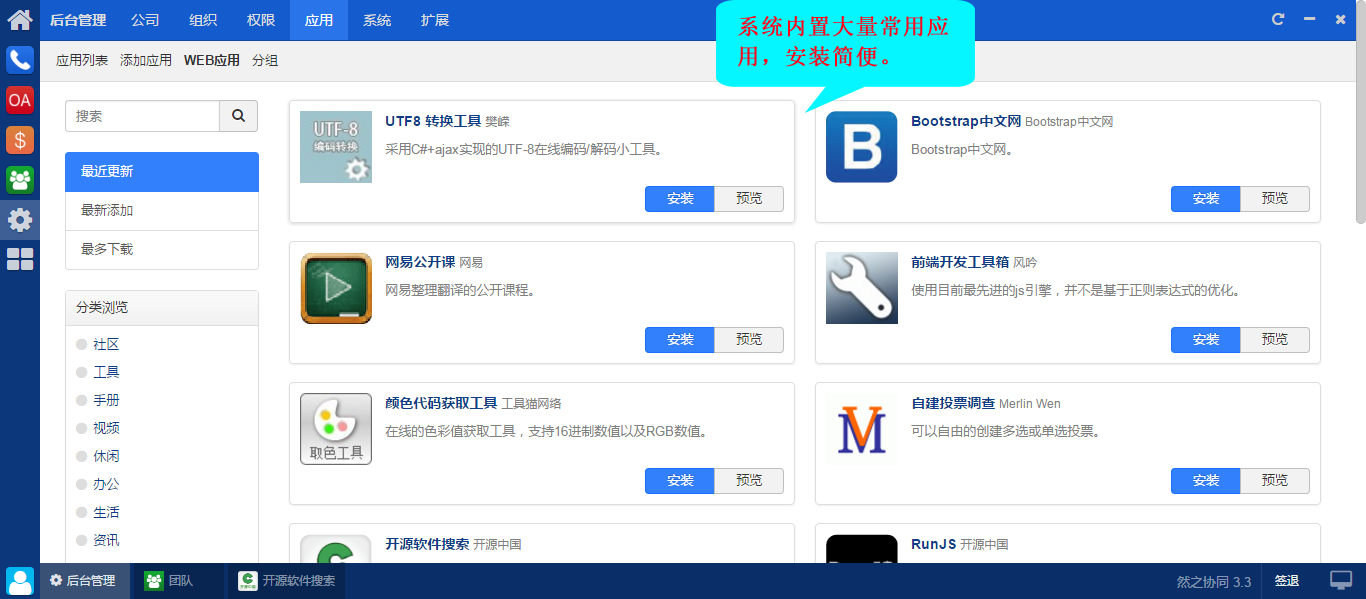Show desktop via monitor icon
Screen dimensions: 1366x599
[x=1341, y=581]
